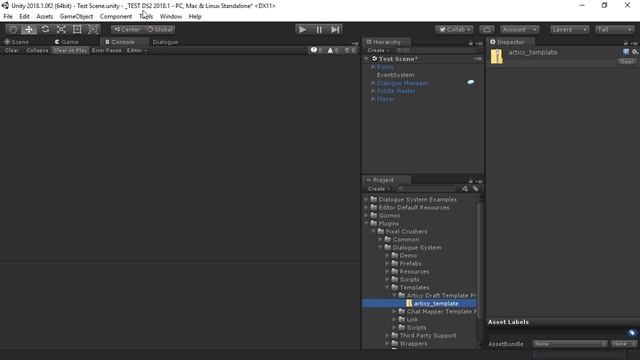This screenshot has height=360, width=640.
Task: Open the AssetBundle variant dropdown
Action: click(624, 344)
